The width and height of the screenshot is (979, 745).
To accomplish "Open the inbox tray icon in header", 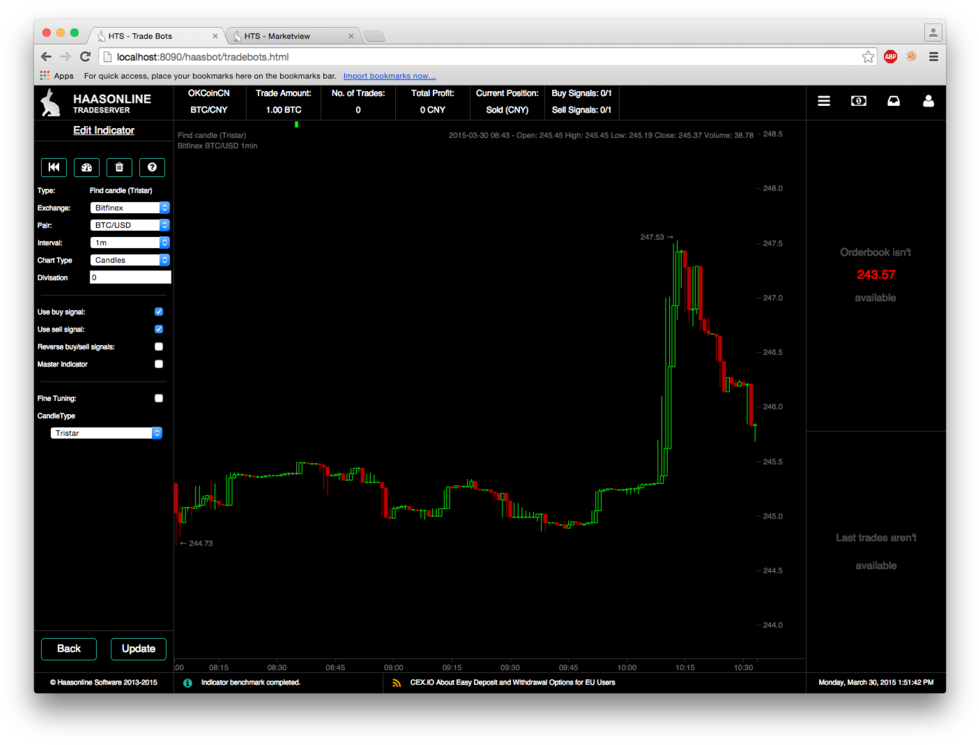I will click(893, 101).
